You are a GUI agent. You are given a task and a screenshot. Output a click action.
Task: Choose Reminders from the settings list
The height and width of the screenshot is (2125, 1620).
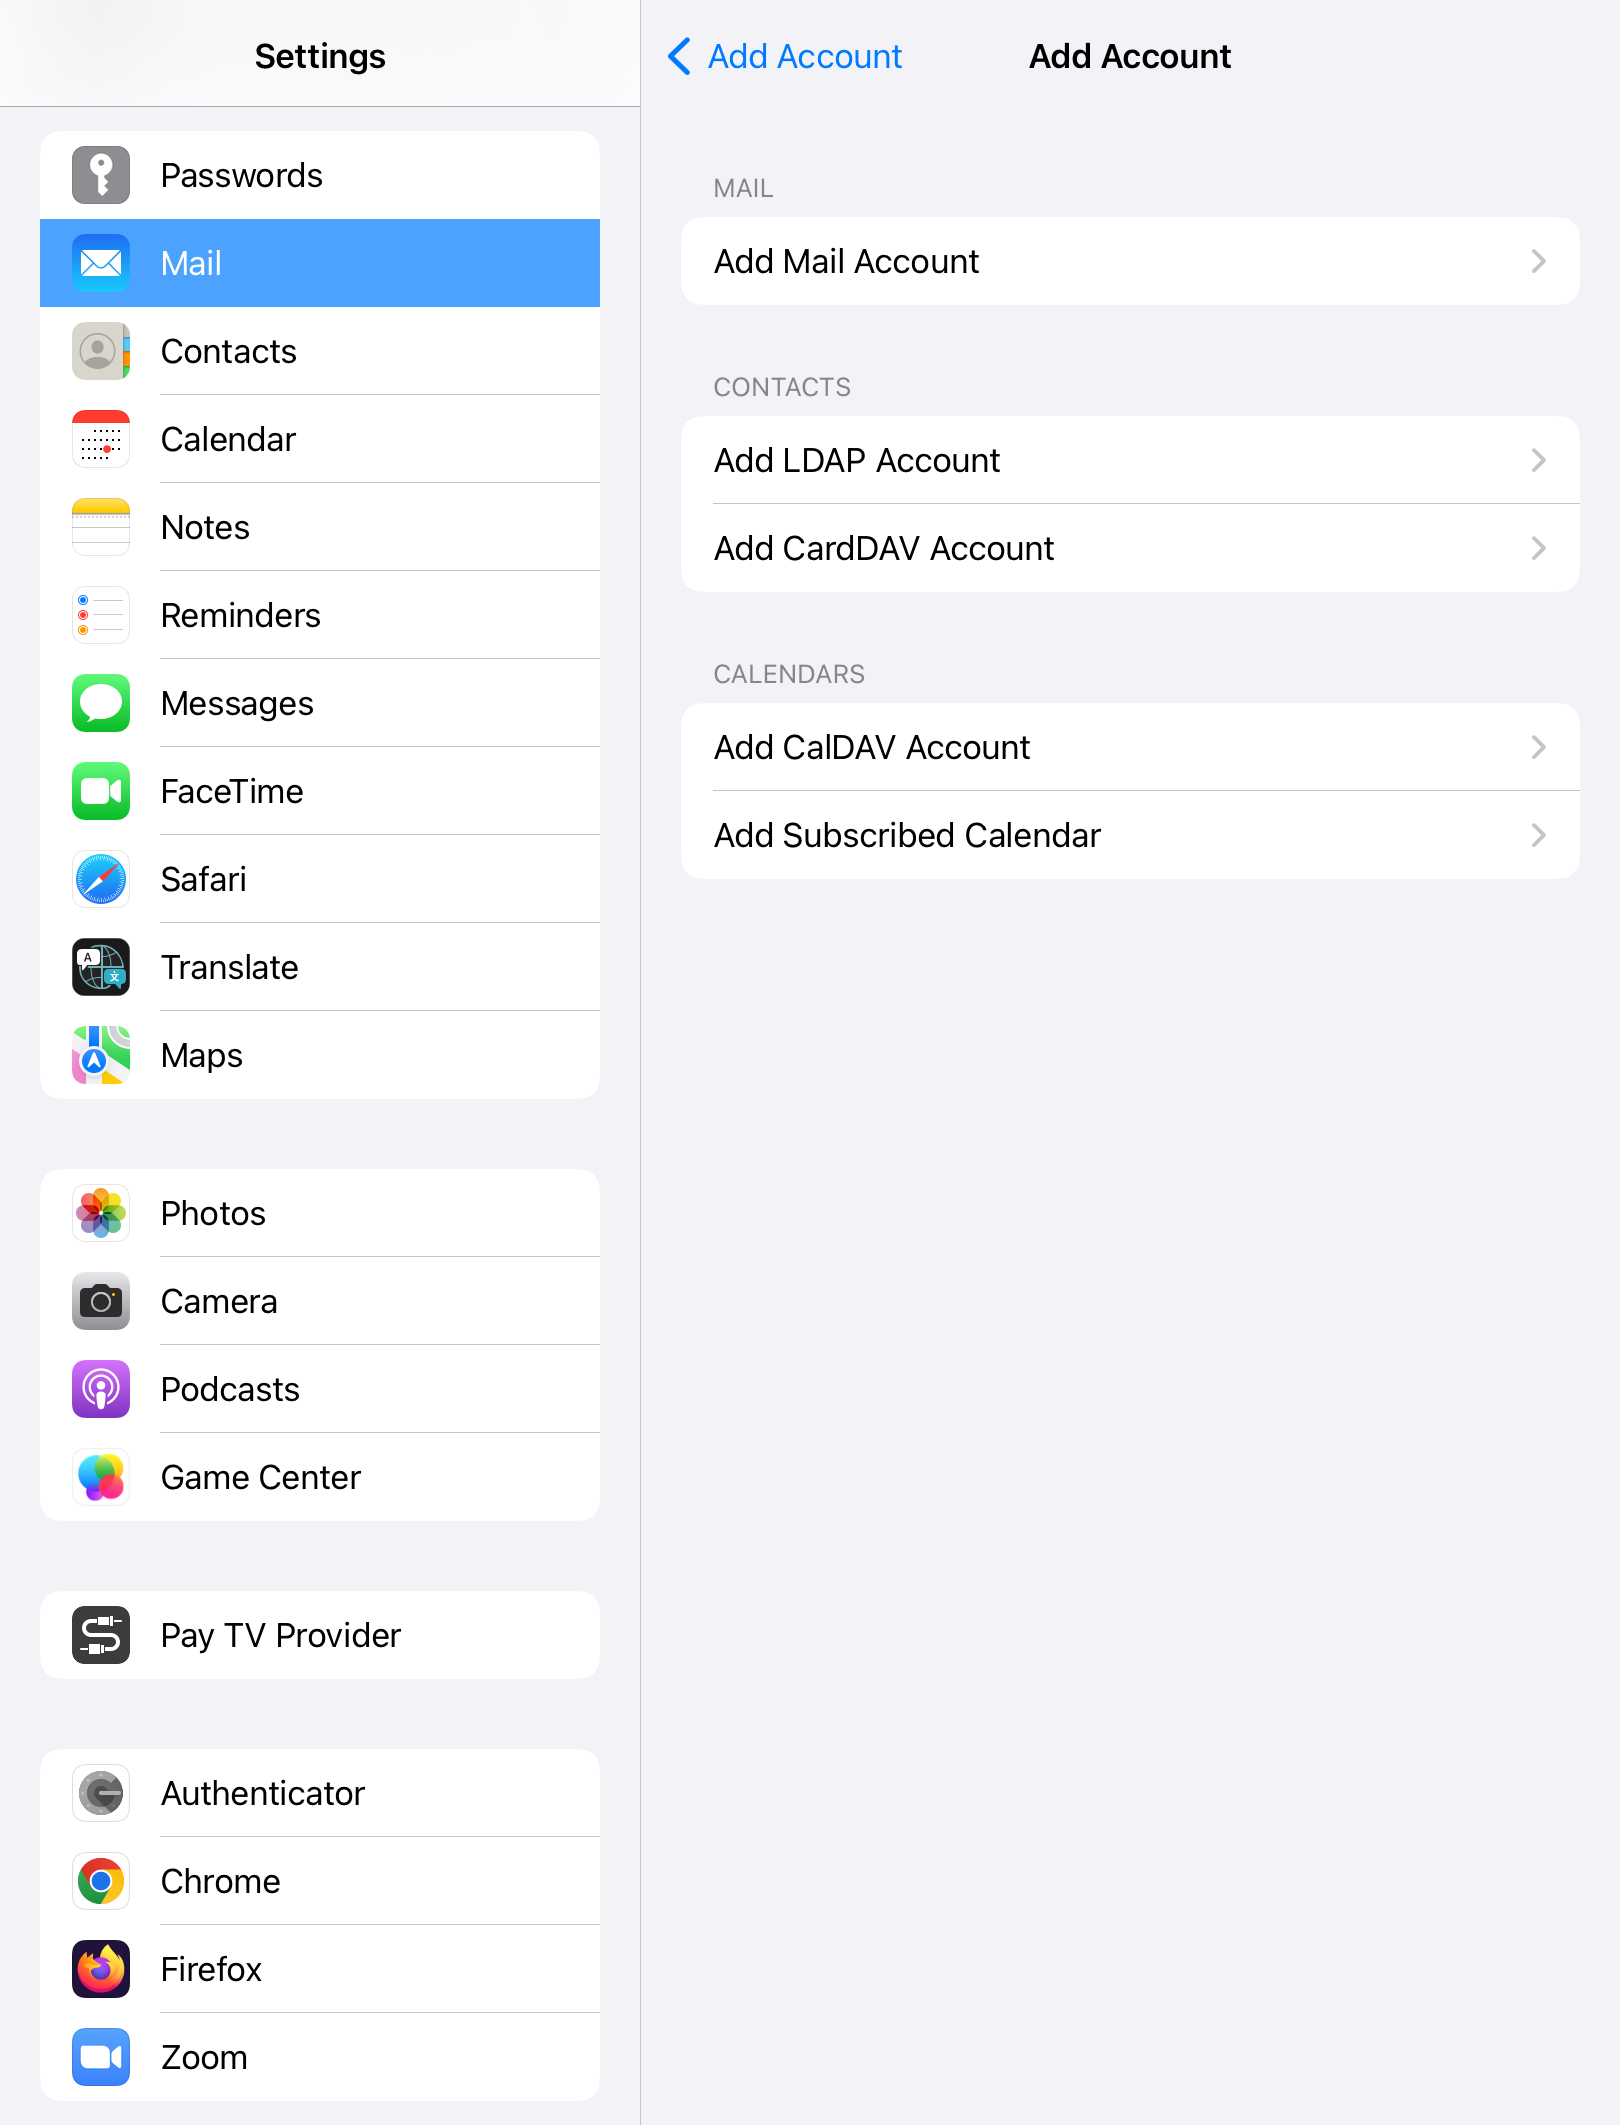[x=320, y=615]
